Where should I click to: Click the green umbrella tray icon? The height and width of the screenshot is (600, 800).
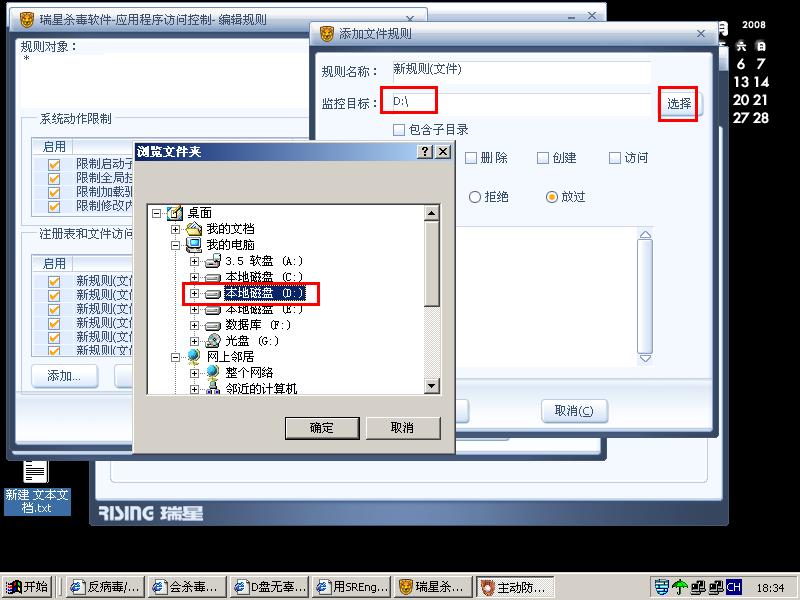[x=680, y=587]
